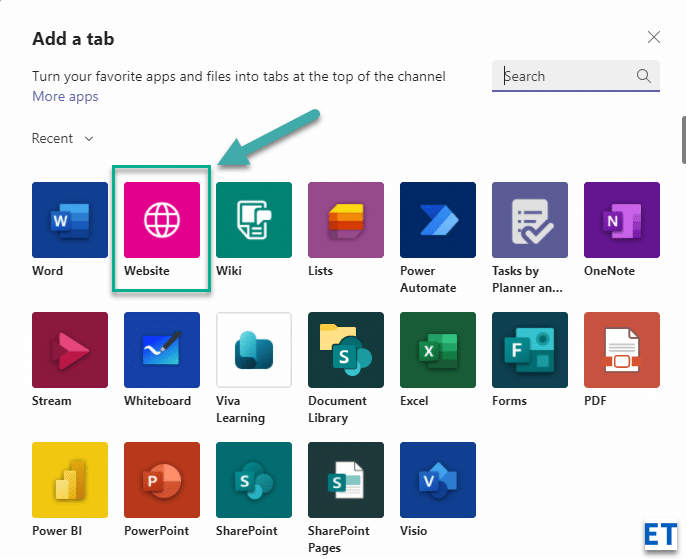
Task: Choose the Website tab app
Action: 162,220
